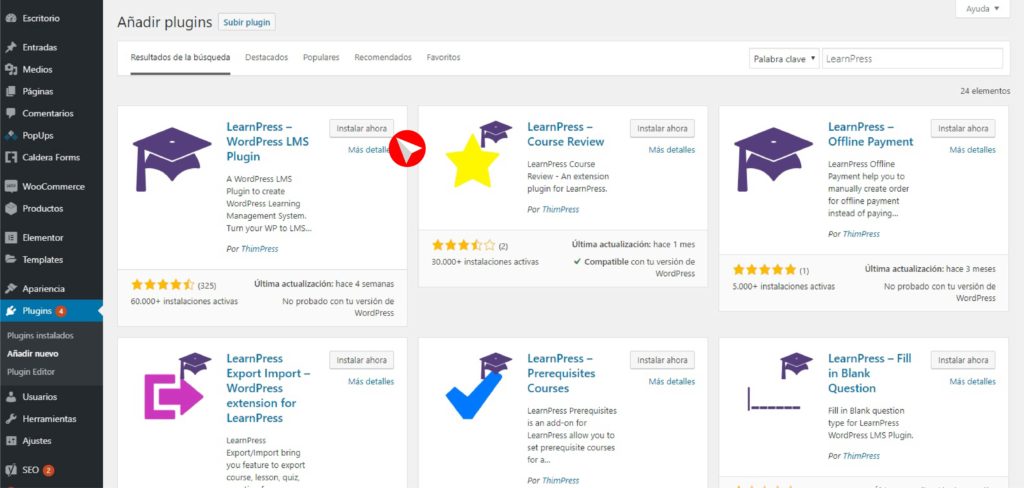Image resolution: width=1024 pixels, height=488 pixels.
Task: Open the Medios media icon
Action: 10,69
